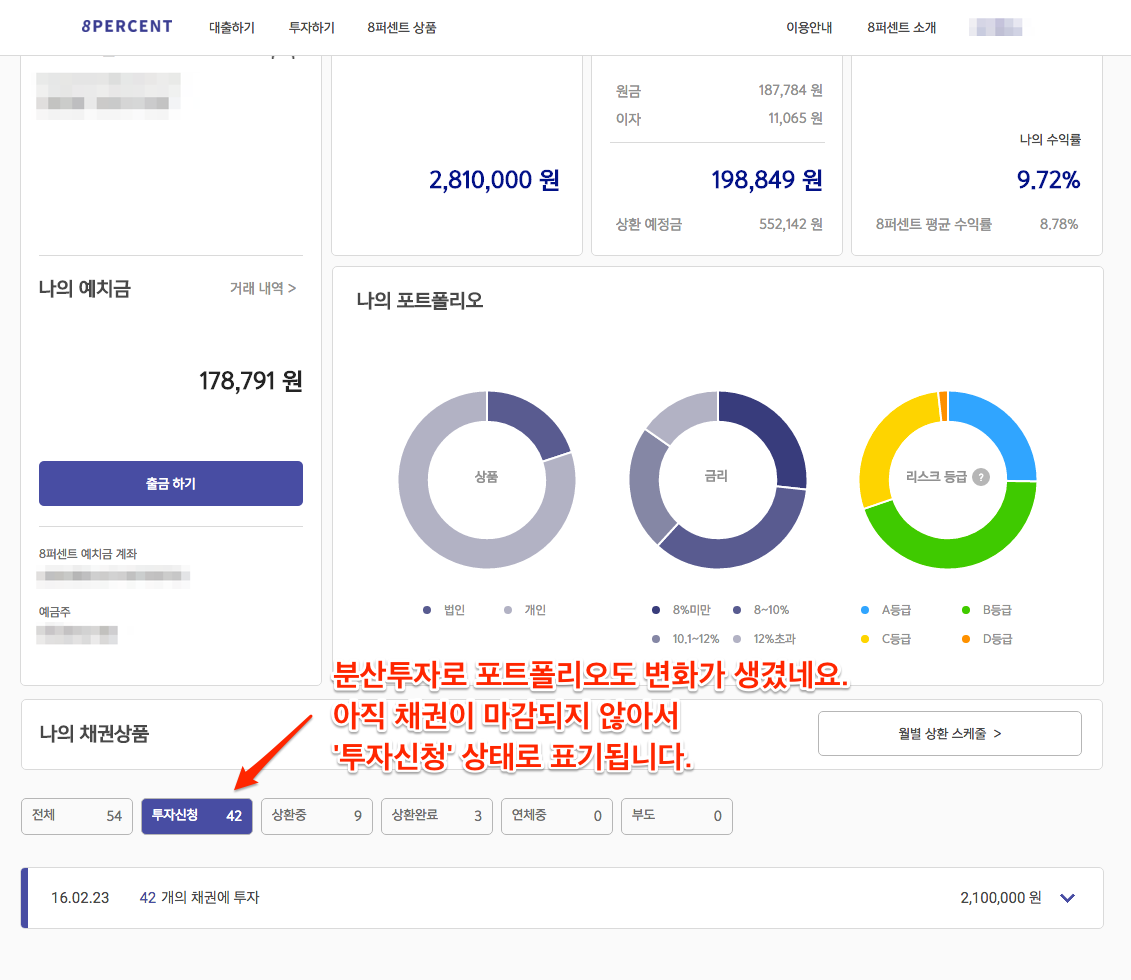
Task: Click the 8PERCENT logo
Action: coord(127,27)
